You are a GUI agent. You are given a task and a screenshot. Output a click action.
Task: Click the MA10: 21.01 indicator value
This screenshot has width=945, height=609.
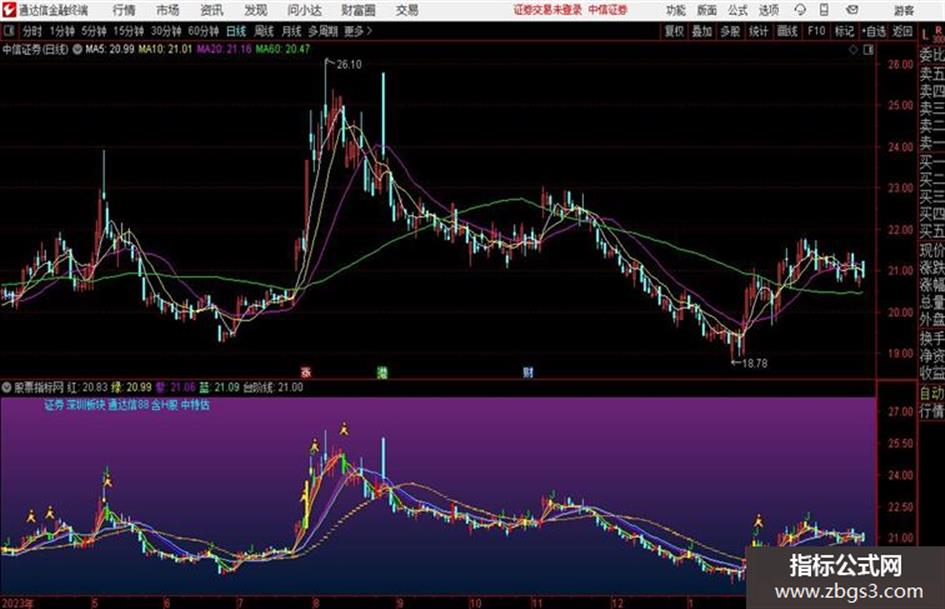coord(165,49)
